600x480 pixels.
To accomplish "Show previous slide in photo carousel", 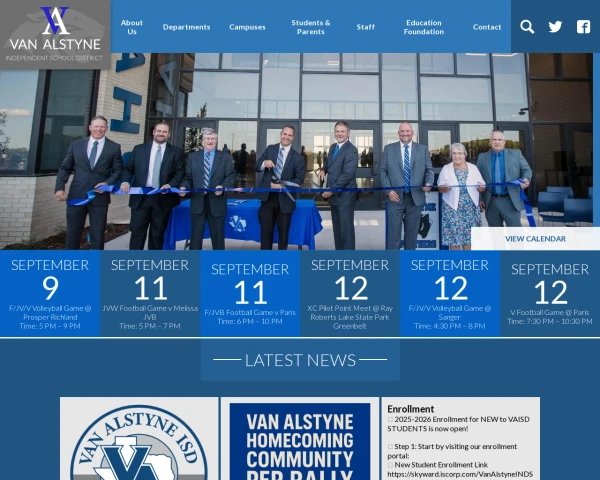I will coord(4,152).
